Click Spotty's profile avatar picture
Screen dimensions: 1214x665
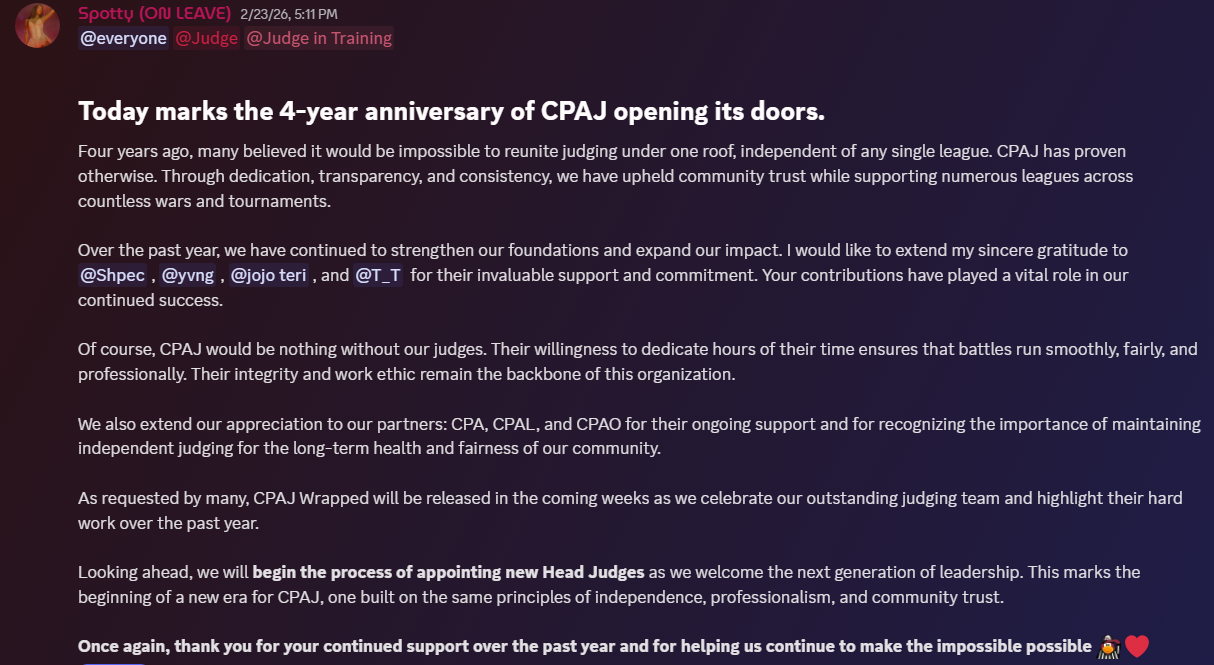38,25
